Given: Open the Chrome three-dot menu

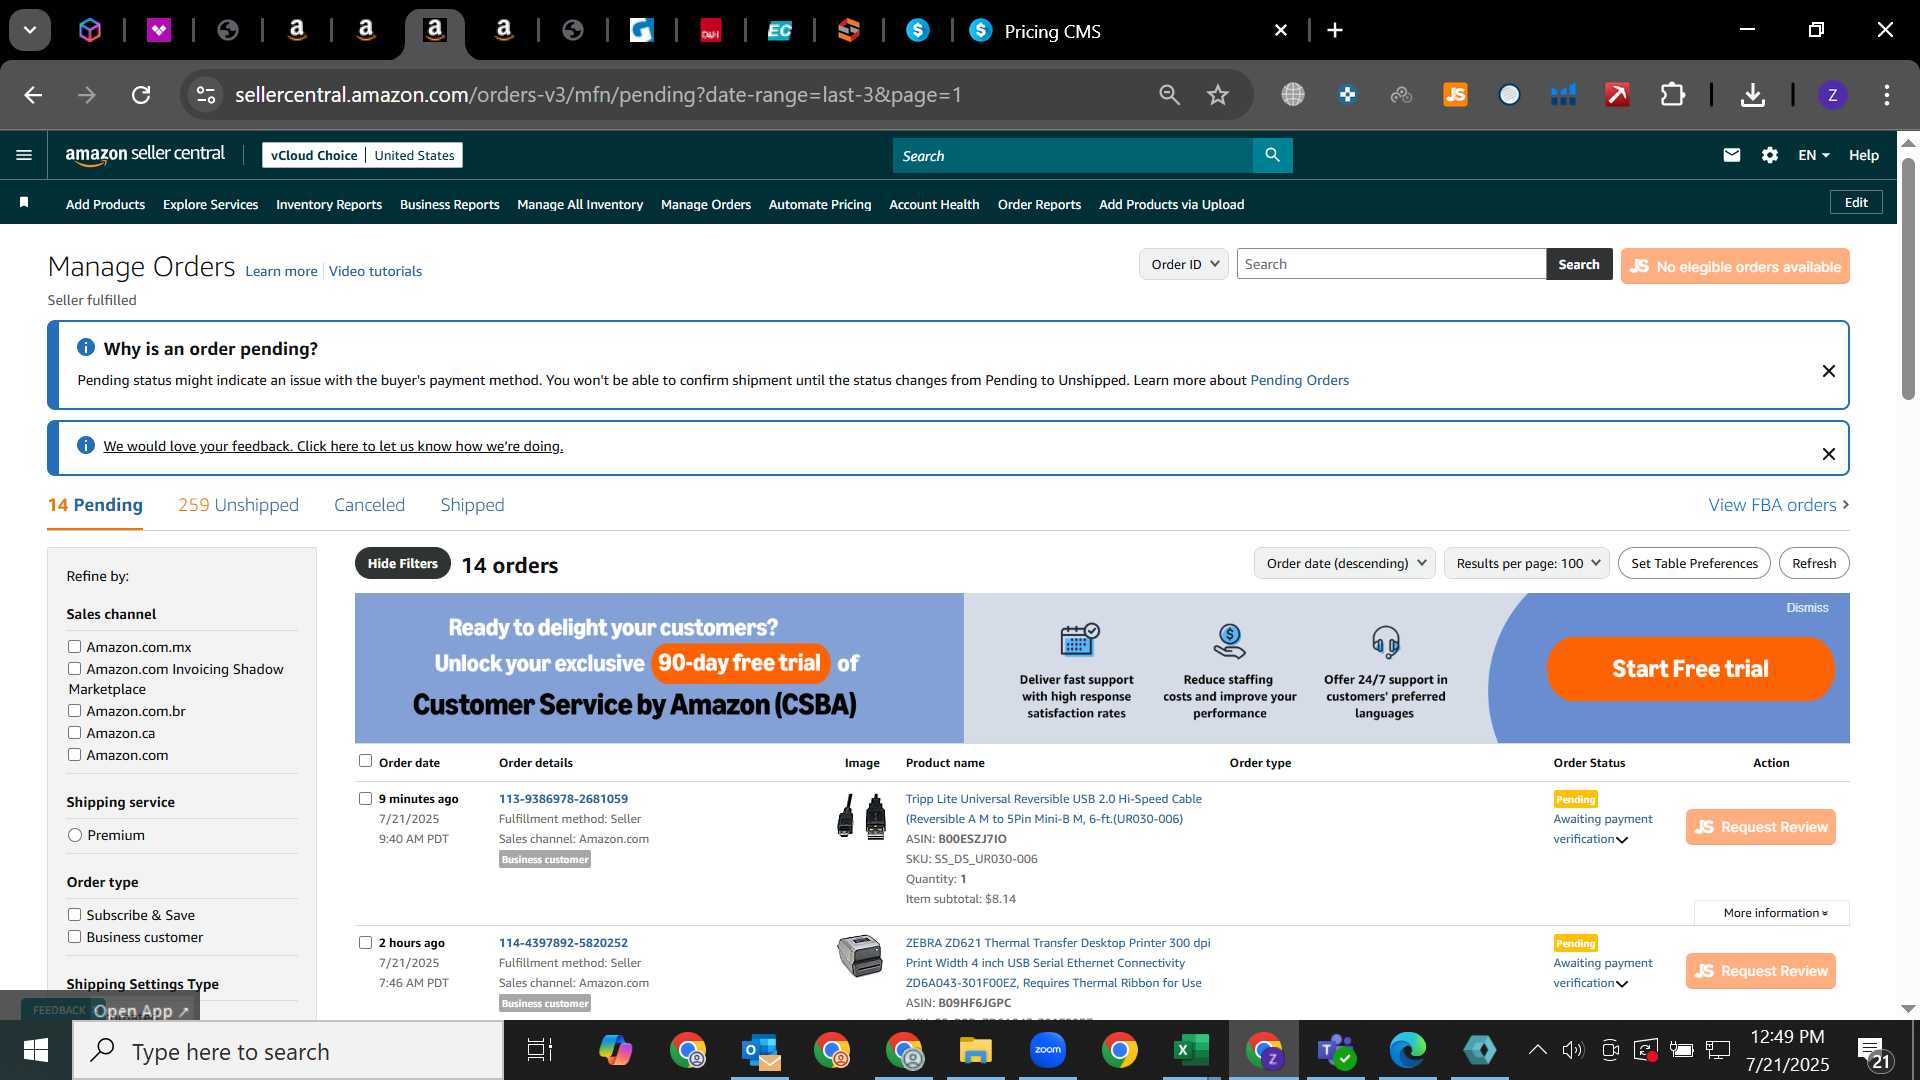Looking at the screenshot, I should click(1886, 95).
